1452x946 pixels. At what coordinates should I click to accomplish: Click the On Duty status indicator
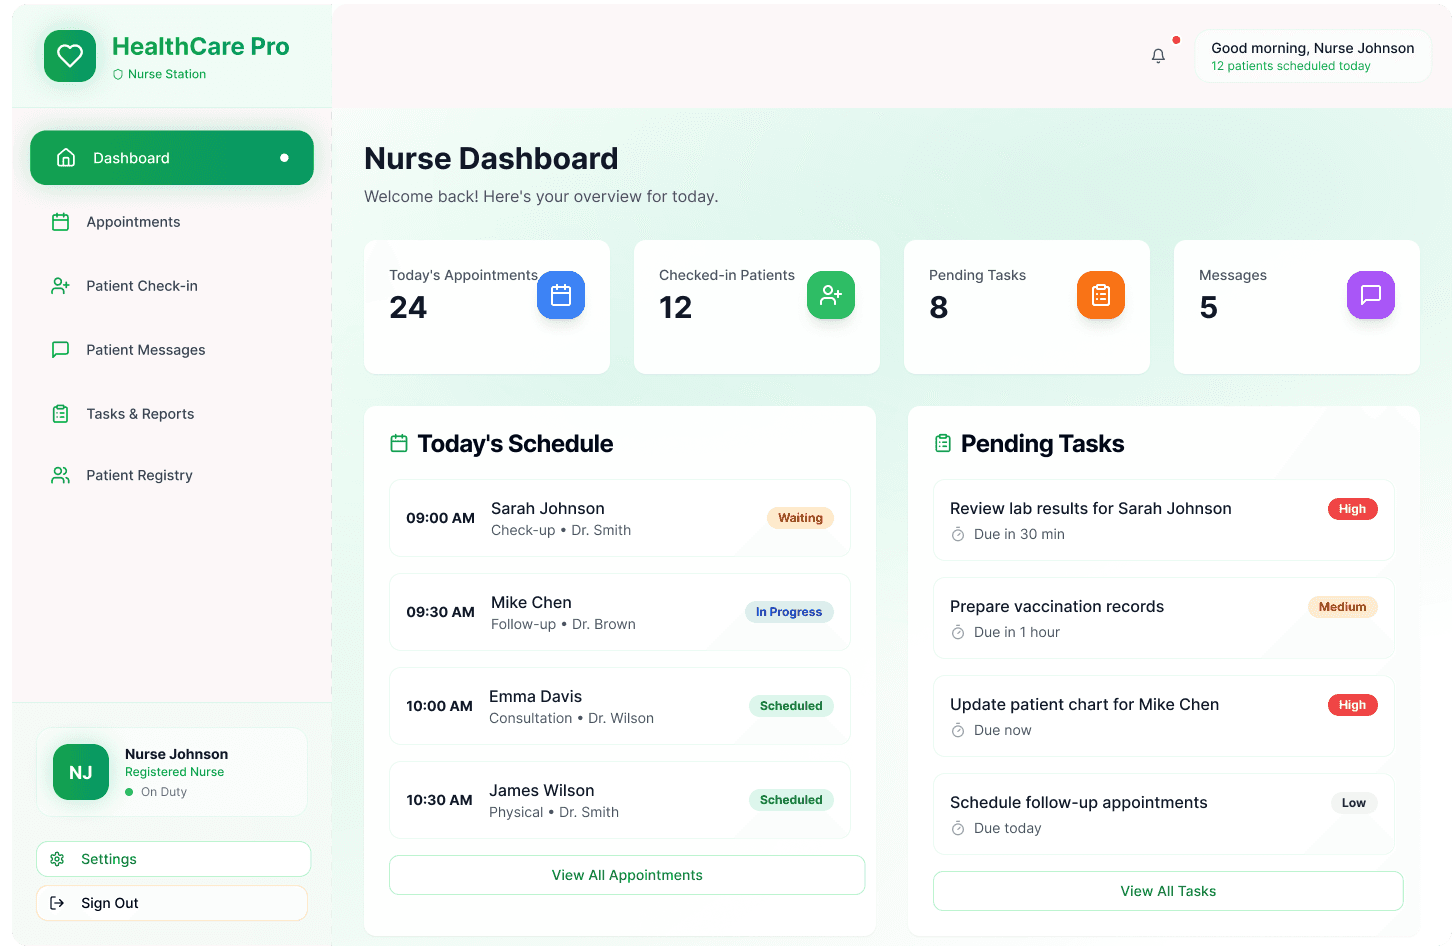pyautogui.click(x=156, y=792)
